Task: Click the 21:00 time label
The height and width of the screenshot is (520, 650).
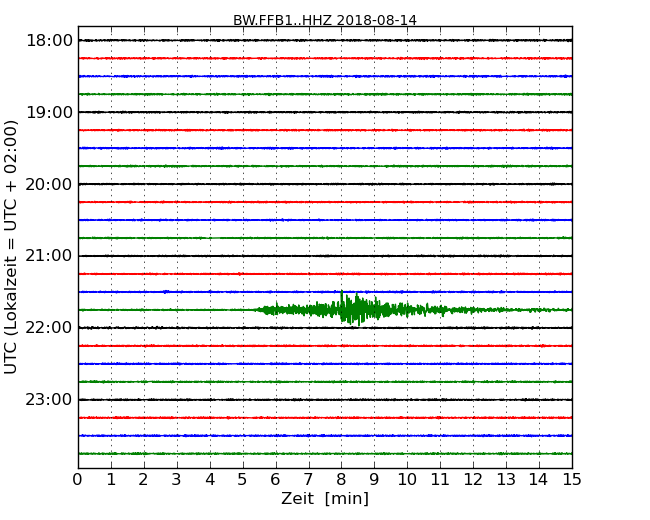Action: tap(49, 256)
